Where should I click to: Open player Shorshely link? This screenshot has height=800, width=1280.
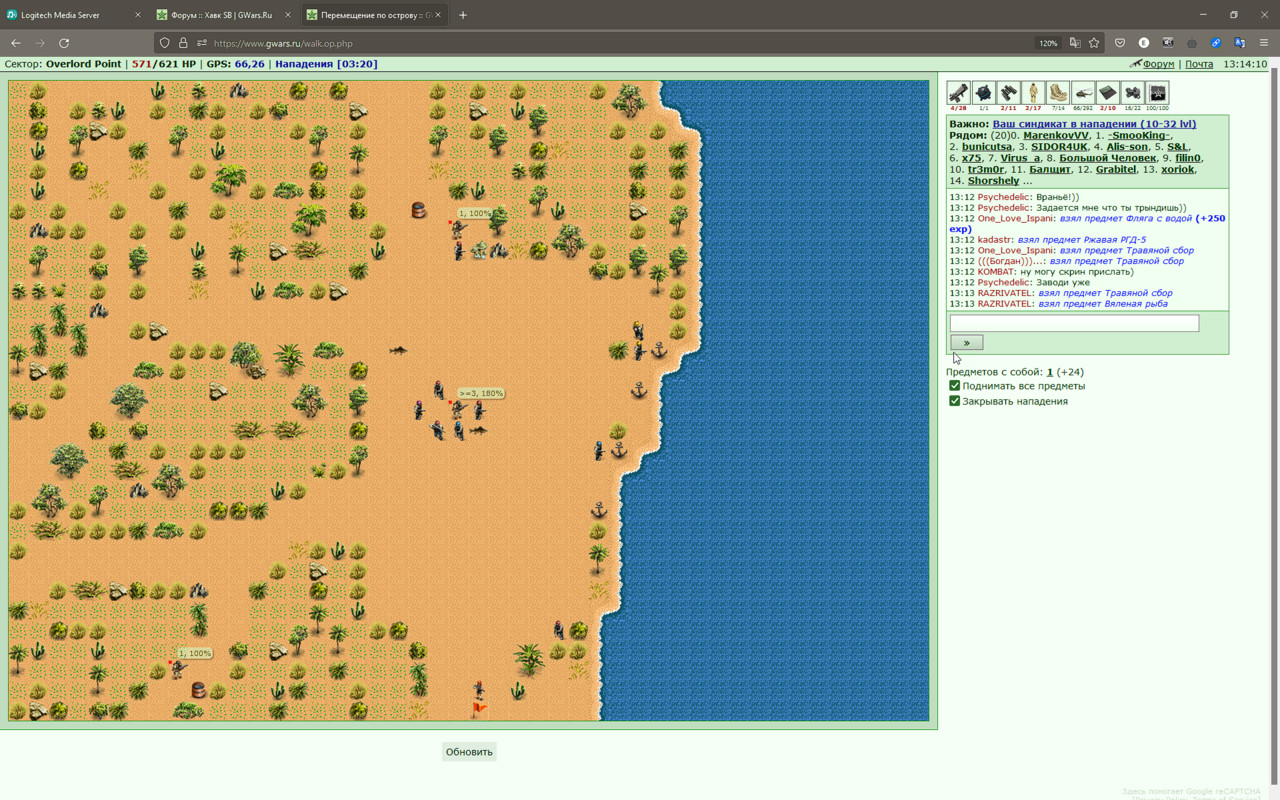(x=993, y=181)
